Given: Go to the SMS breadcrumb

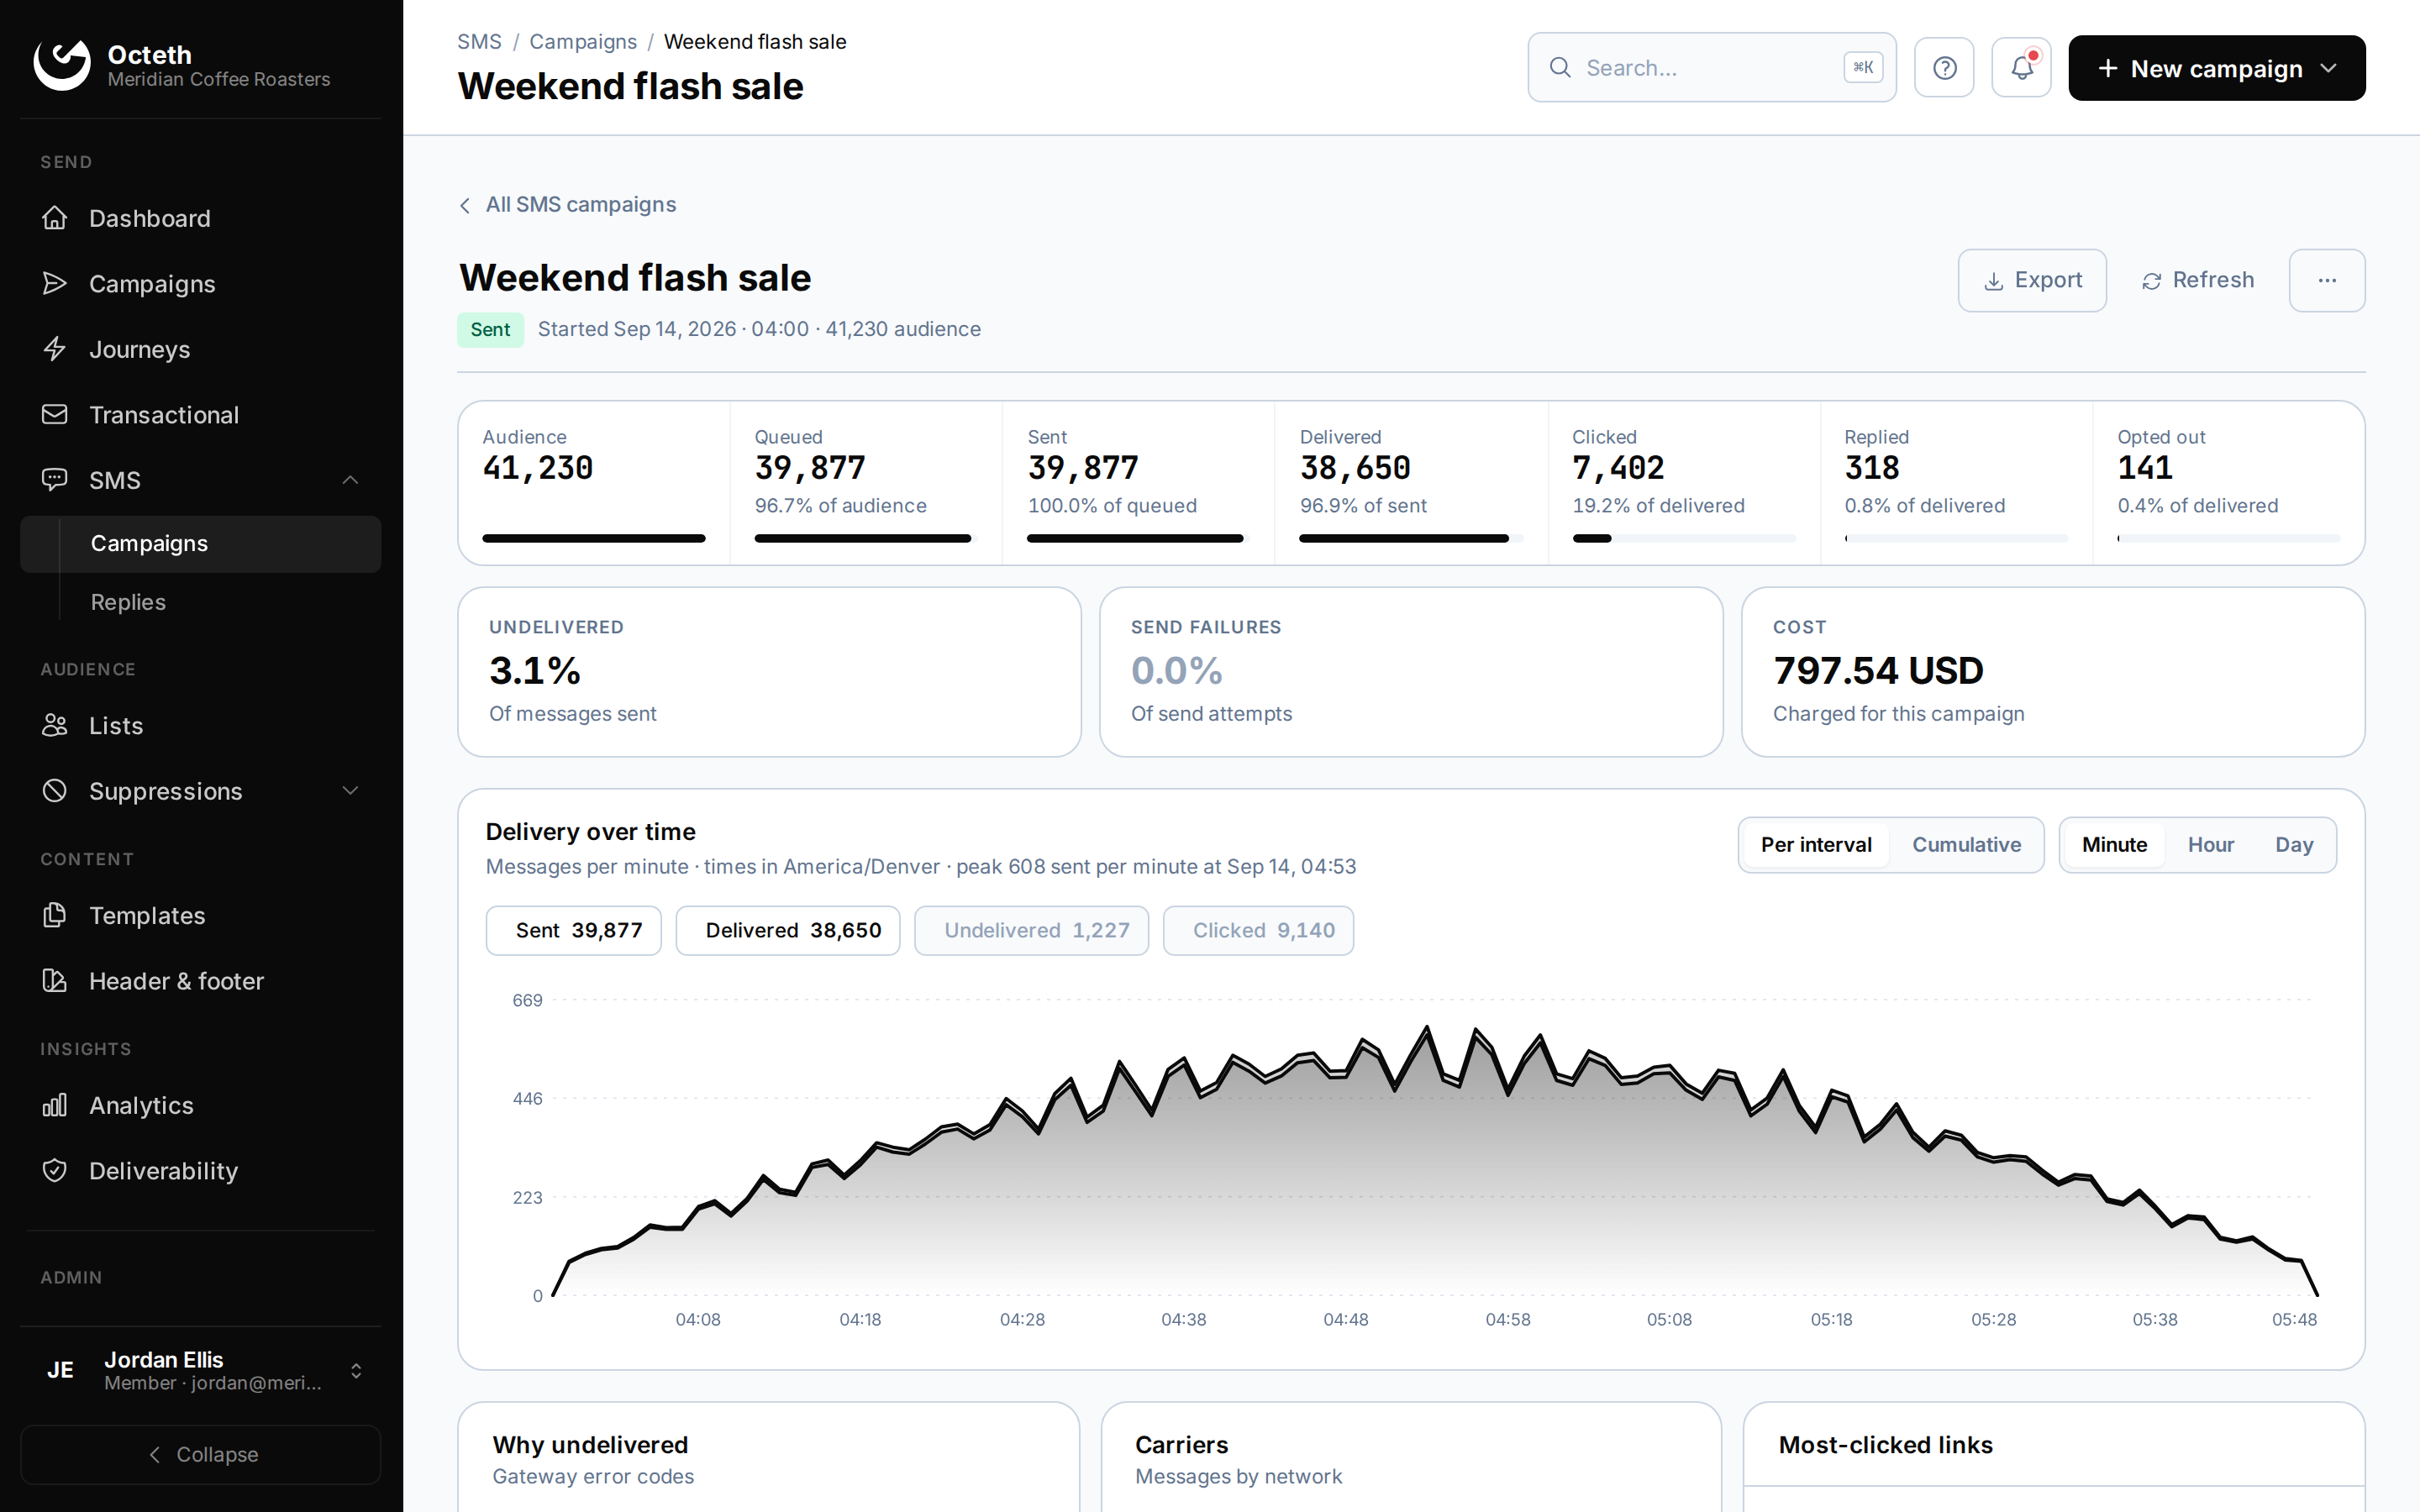Looking at the screenshot, I should point(479,42).
